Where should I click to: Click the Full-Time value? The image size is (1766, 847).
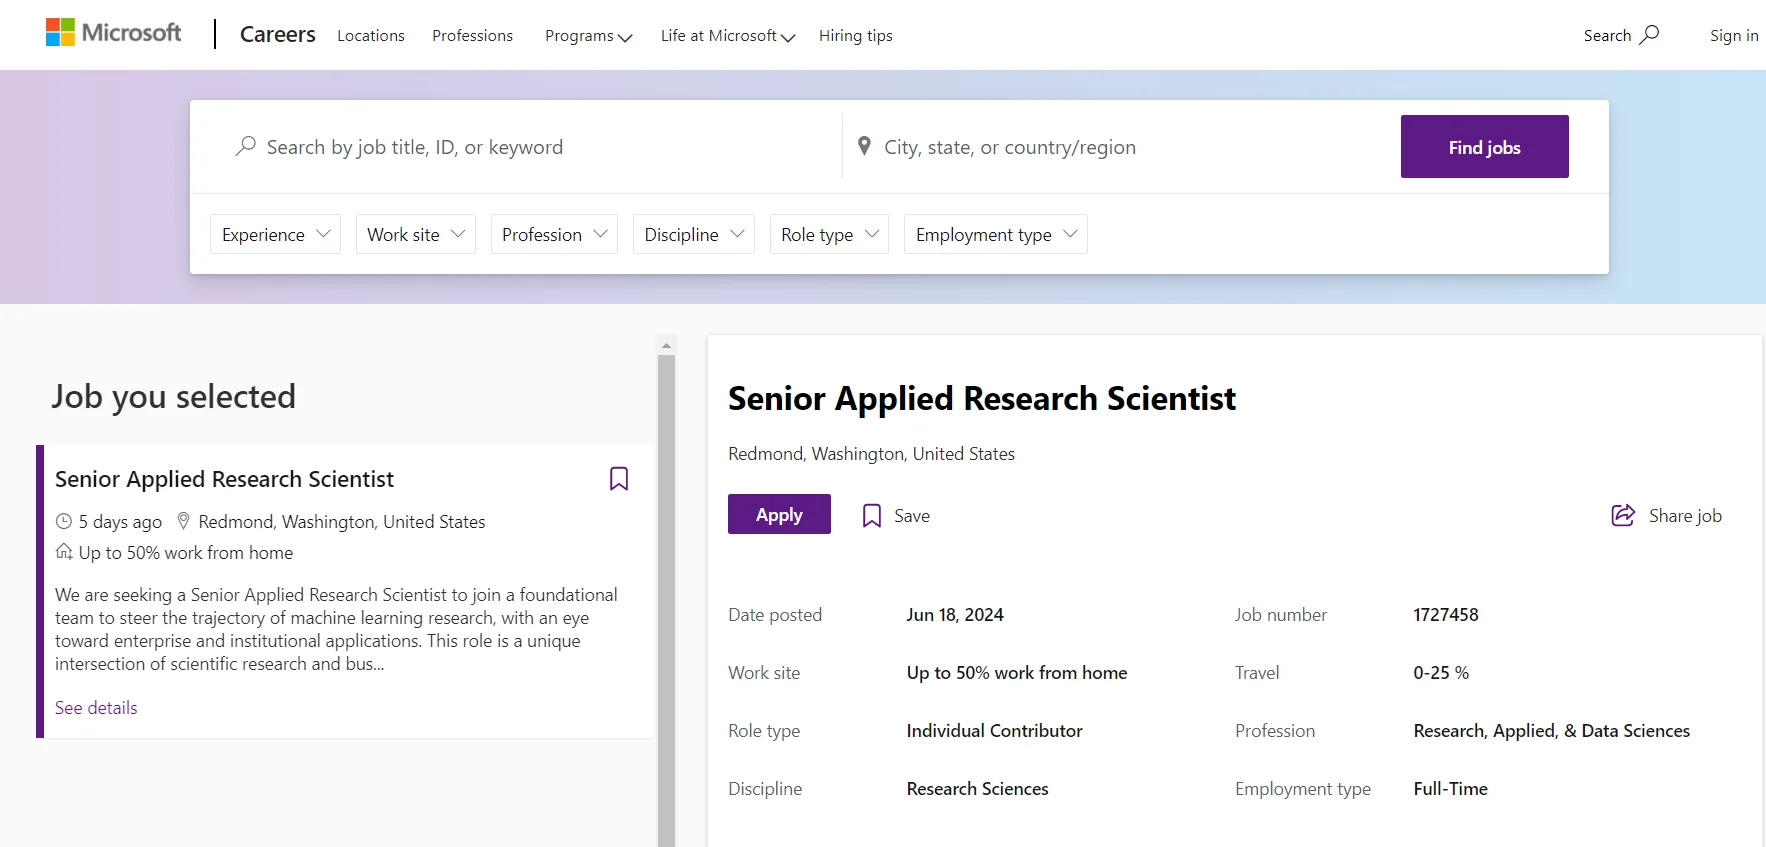click(1450, 789)
